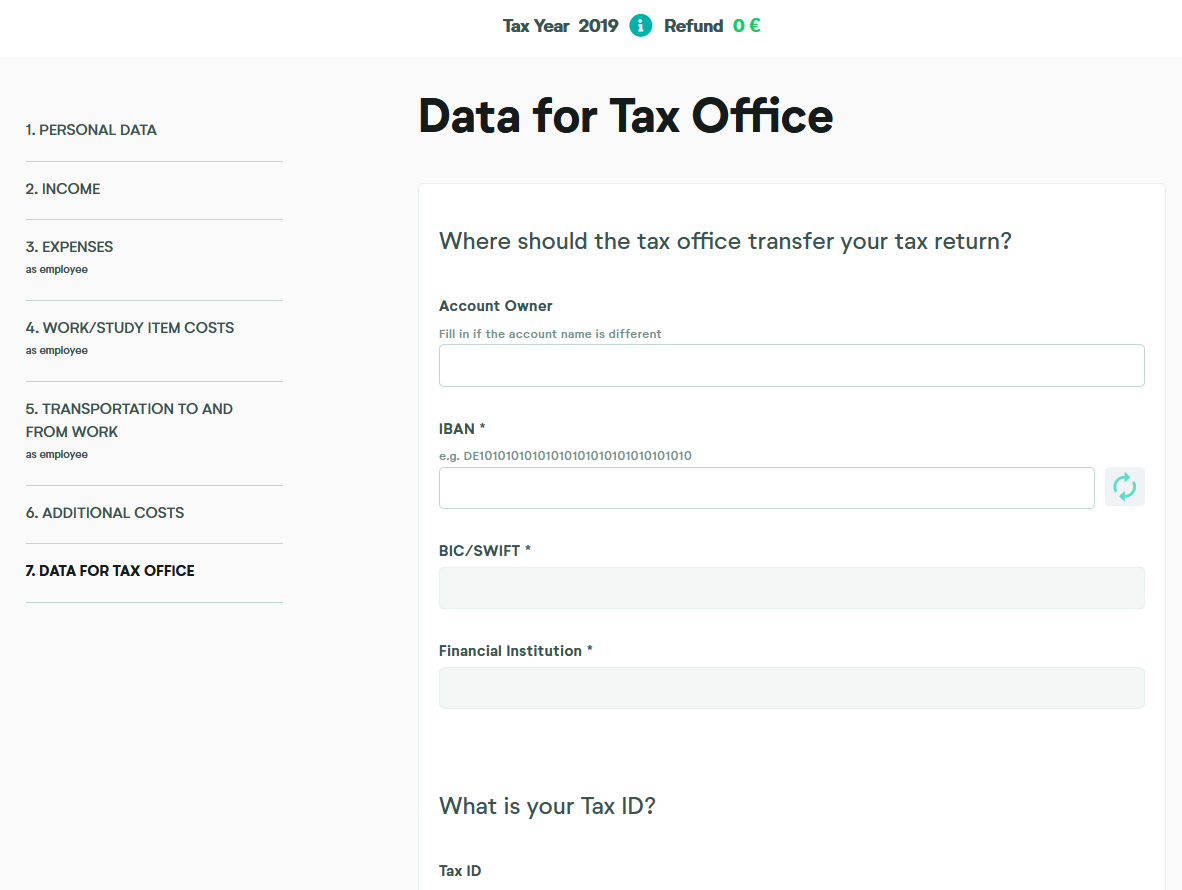Click the IBAN refresh icon
This screenshot has height=890, width=1182.
click(1124, 487)
